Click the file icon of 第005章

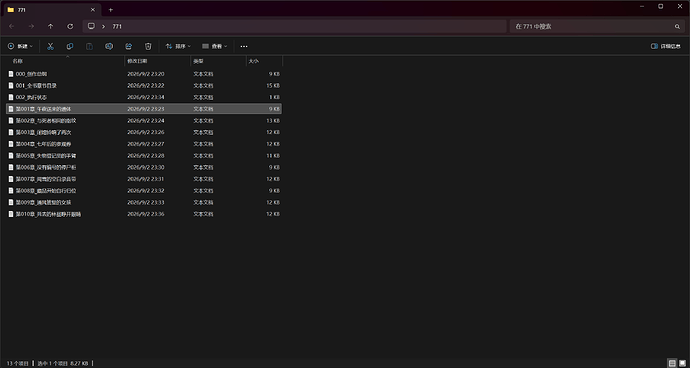[x=11, y=155]
